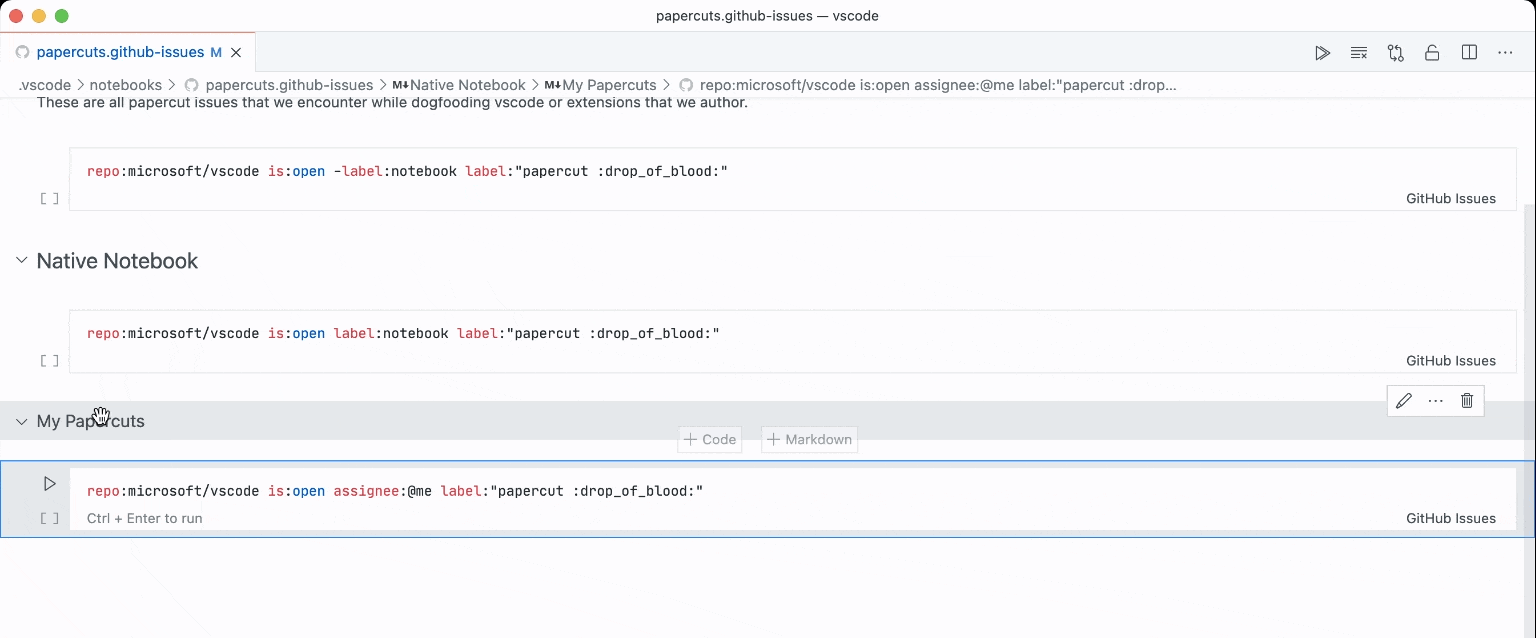The width and height of the screenshot is (1536, 638).
Task: Insert a new Code cell
Action: tap(710, 439)
